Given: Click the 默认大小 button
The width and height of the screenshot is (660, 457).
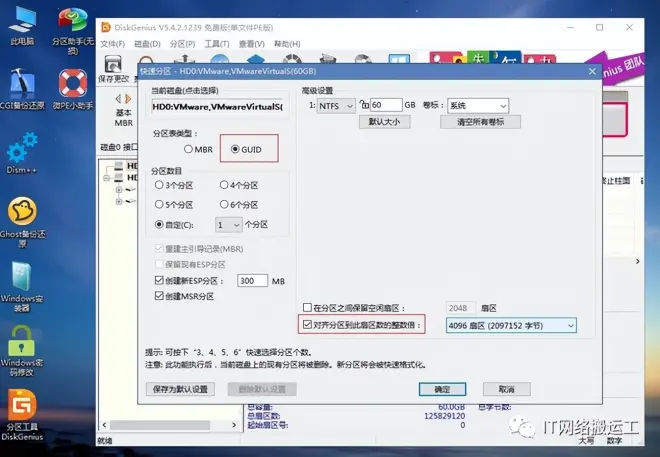Looking at the screenshot, I should [384, 122].
